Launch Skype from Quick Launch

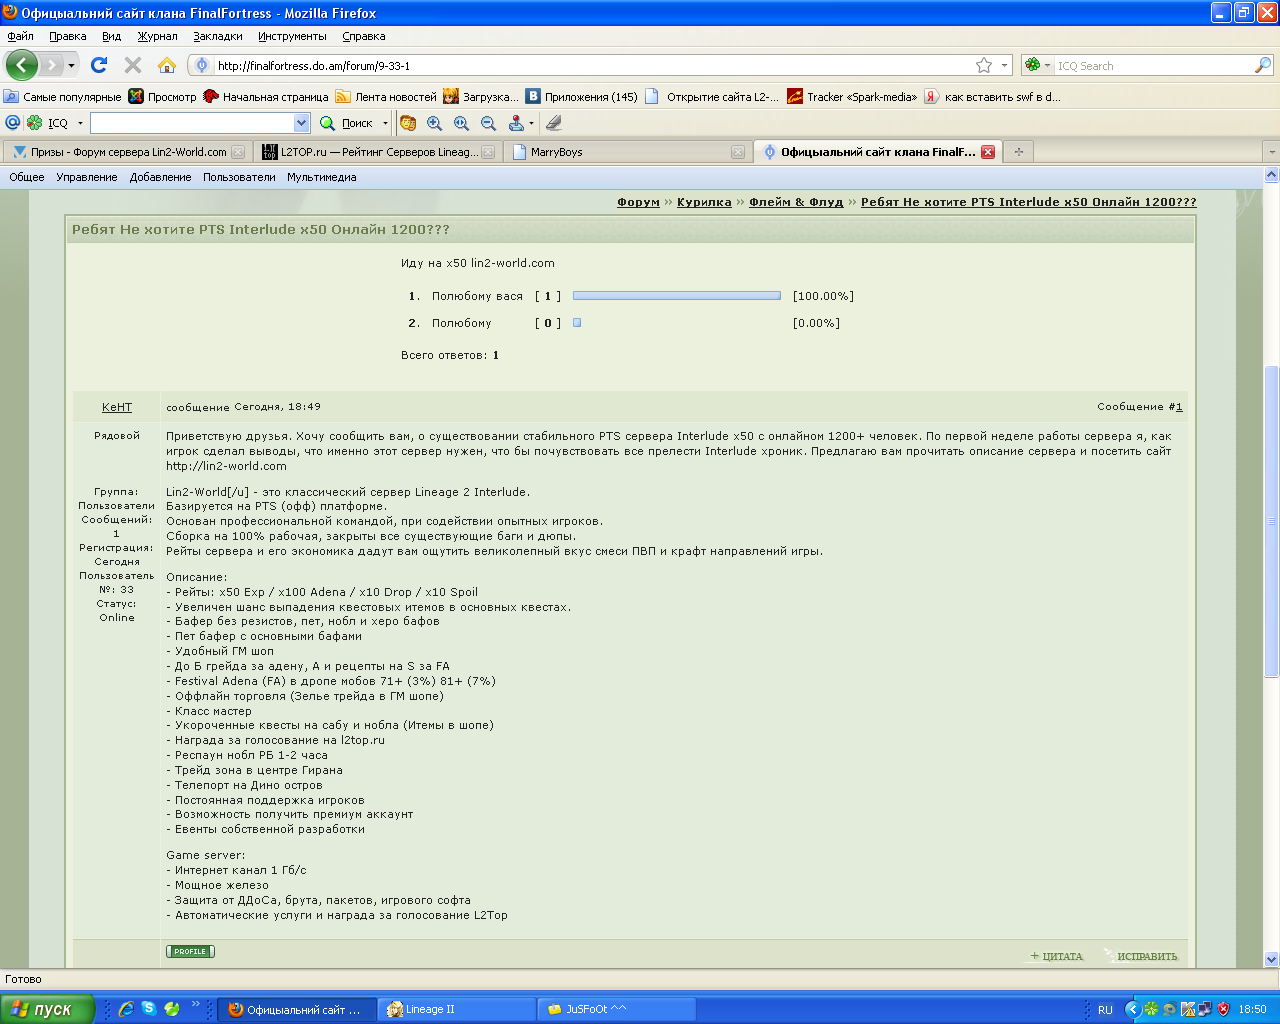(149, 1009)
